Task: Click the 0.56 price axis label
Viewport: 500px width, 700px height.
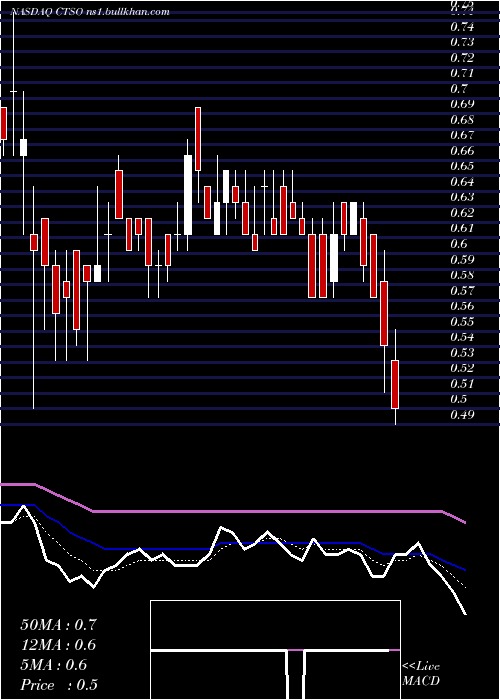Action: (x=462, y=306)
